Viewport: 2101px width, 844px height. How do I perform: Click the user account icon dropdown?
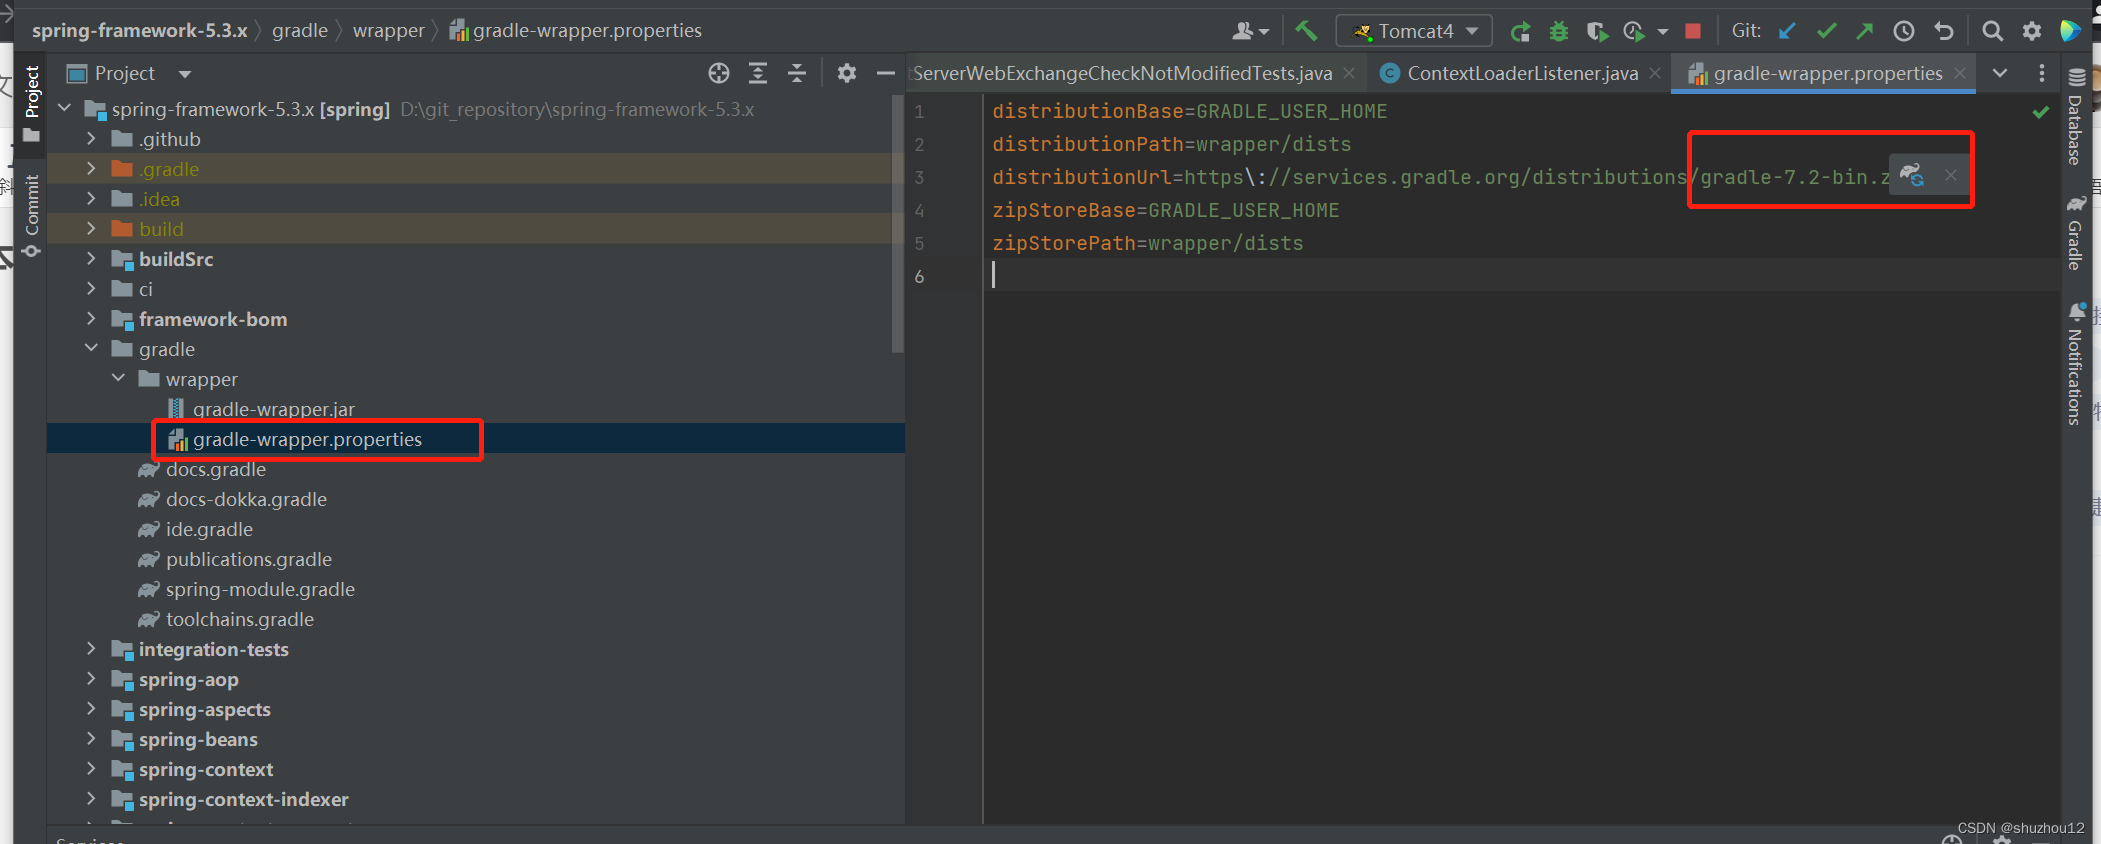1250,31
